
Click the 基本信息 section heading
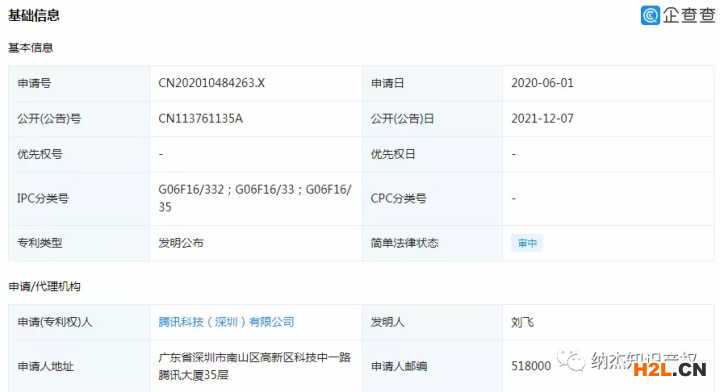pos(31,47)
